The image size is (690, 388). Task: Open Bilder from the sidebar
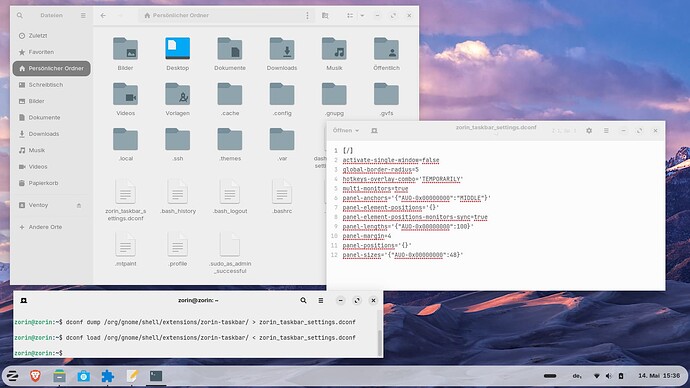52,101
